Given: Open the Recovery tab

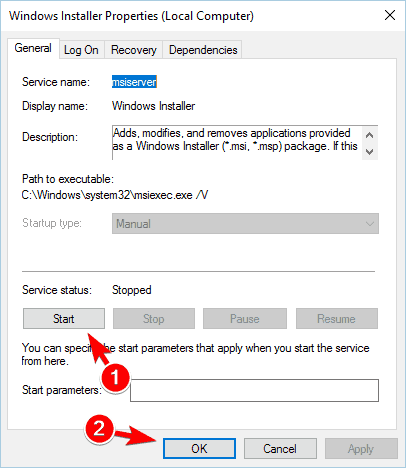Looking at the screenshot, I should (134, 50).
